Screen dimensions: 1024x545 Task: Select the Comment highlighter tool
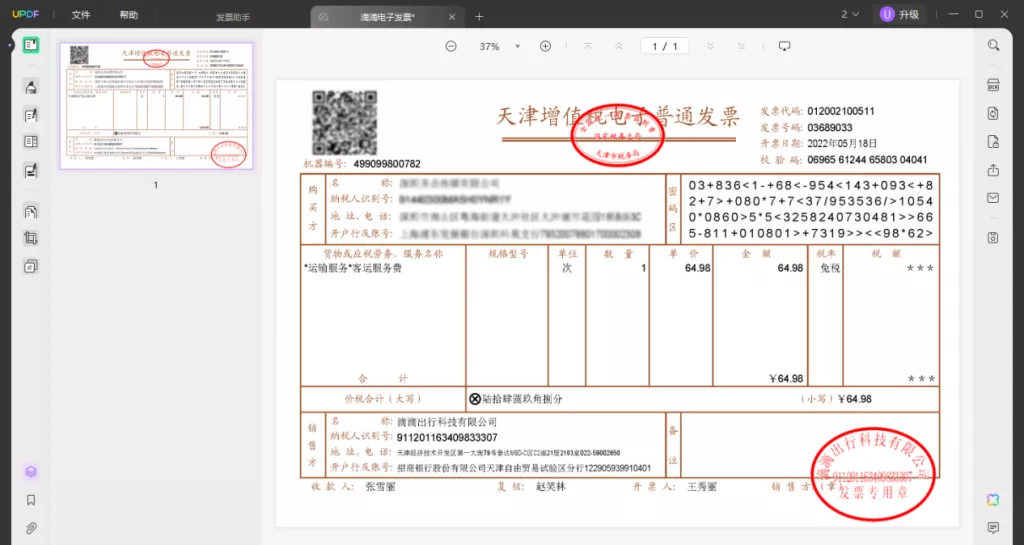tap(31, 87)
